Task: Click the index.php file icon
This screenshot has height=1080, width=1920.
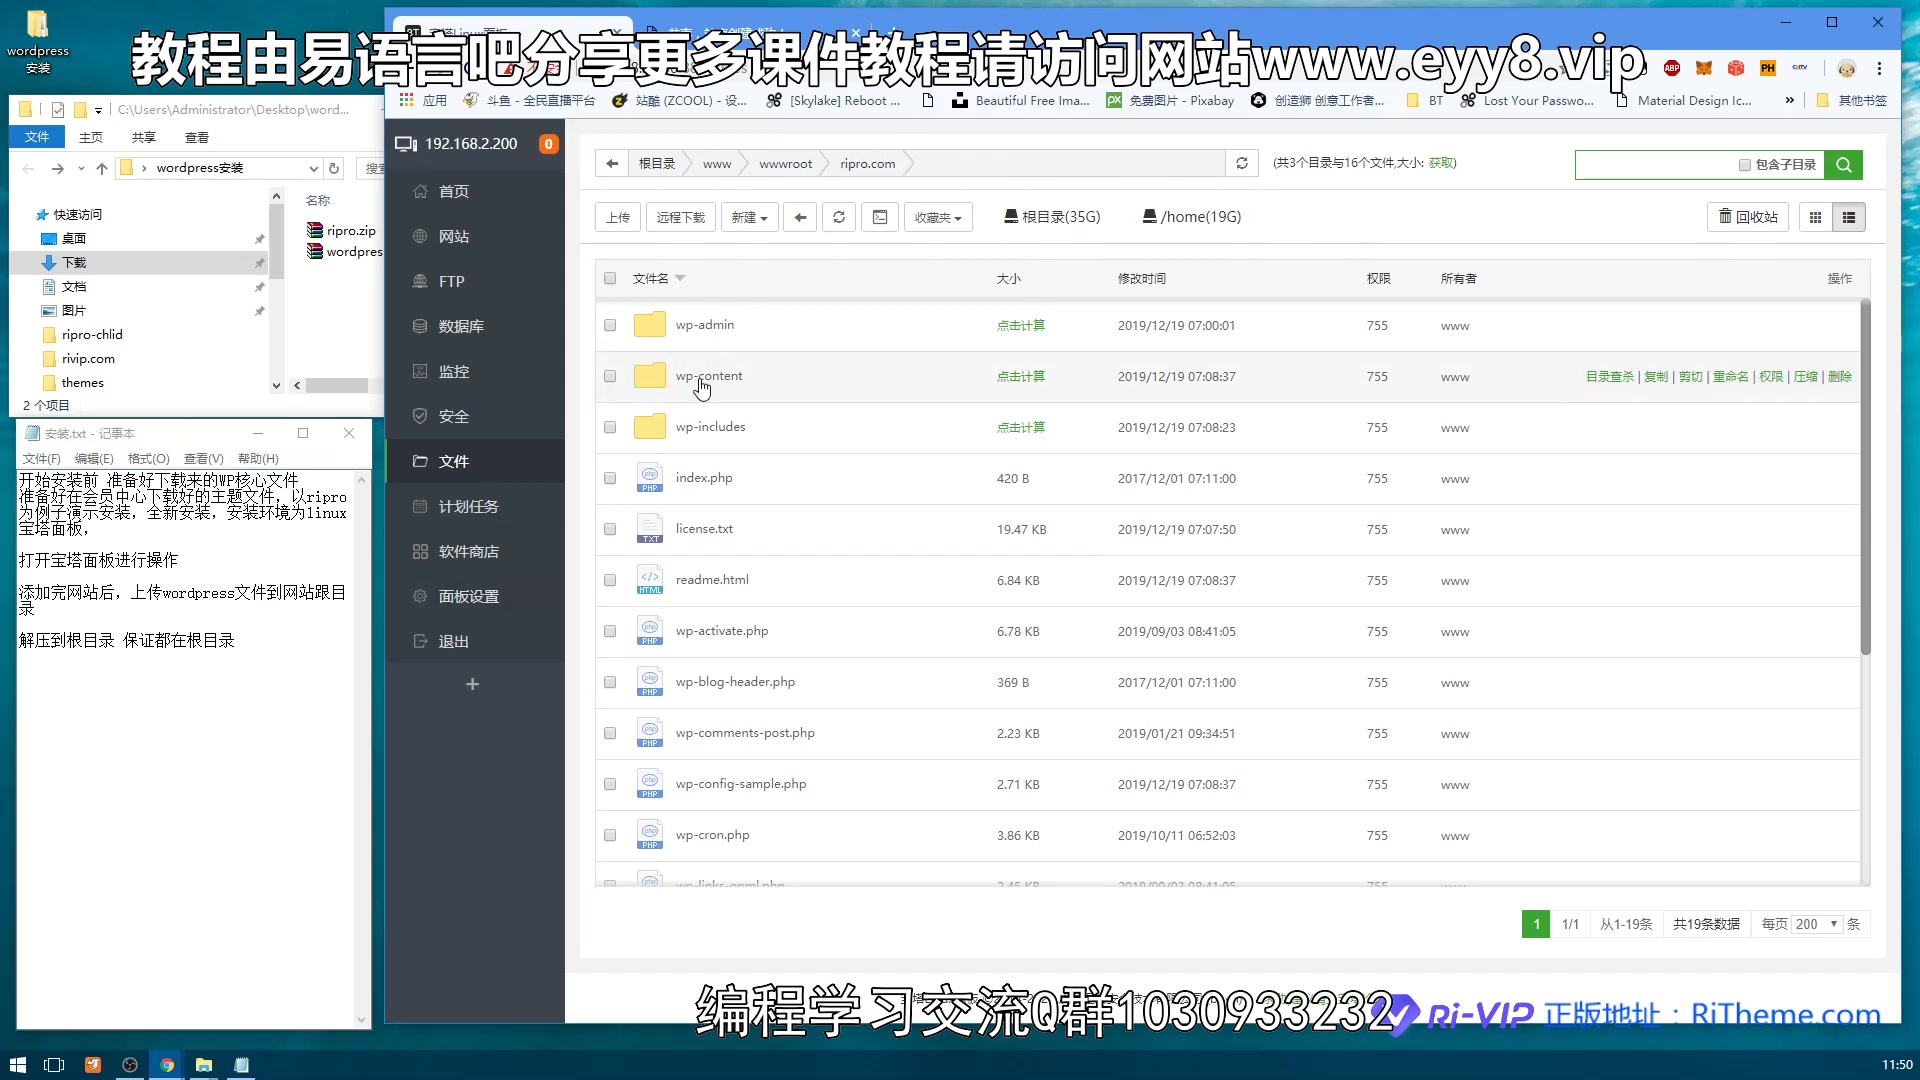Action: click(650, 478)
